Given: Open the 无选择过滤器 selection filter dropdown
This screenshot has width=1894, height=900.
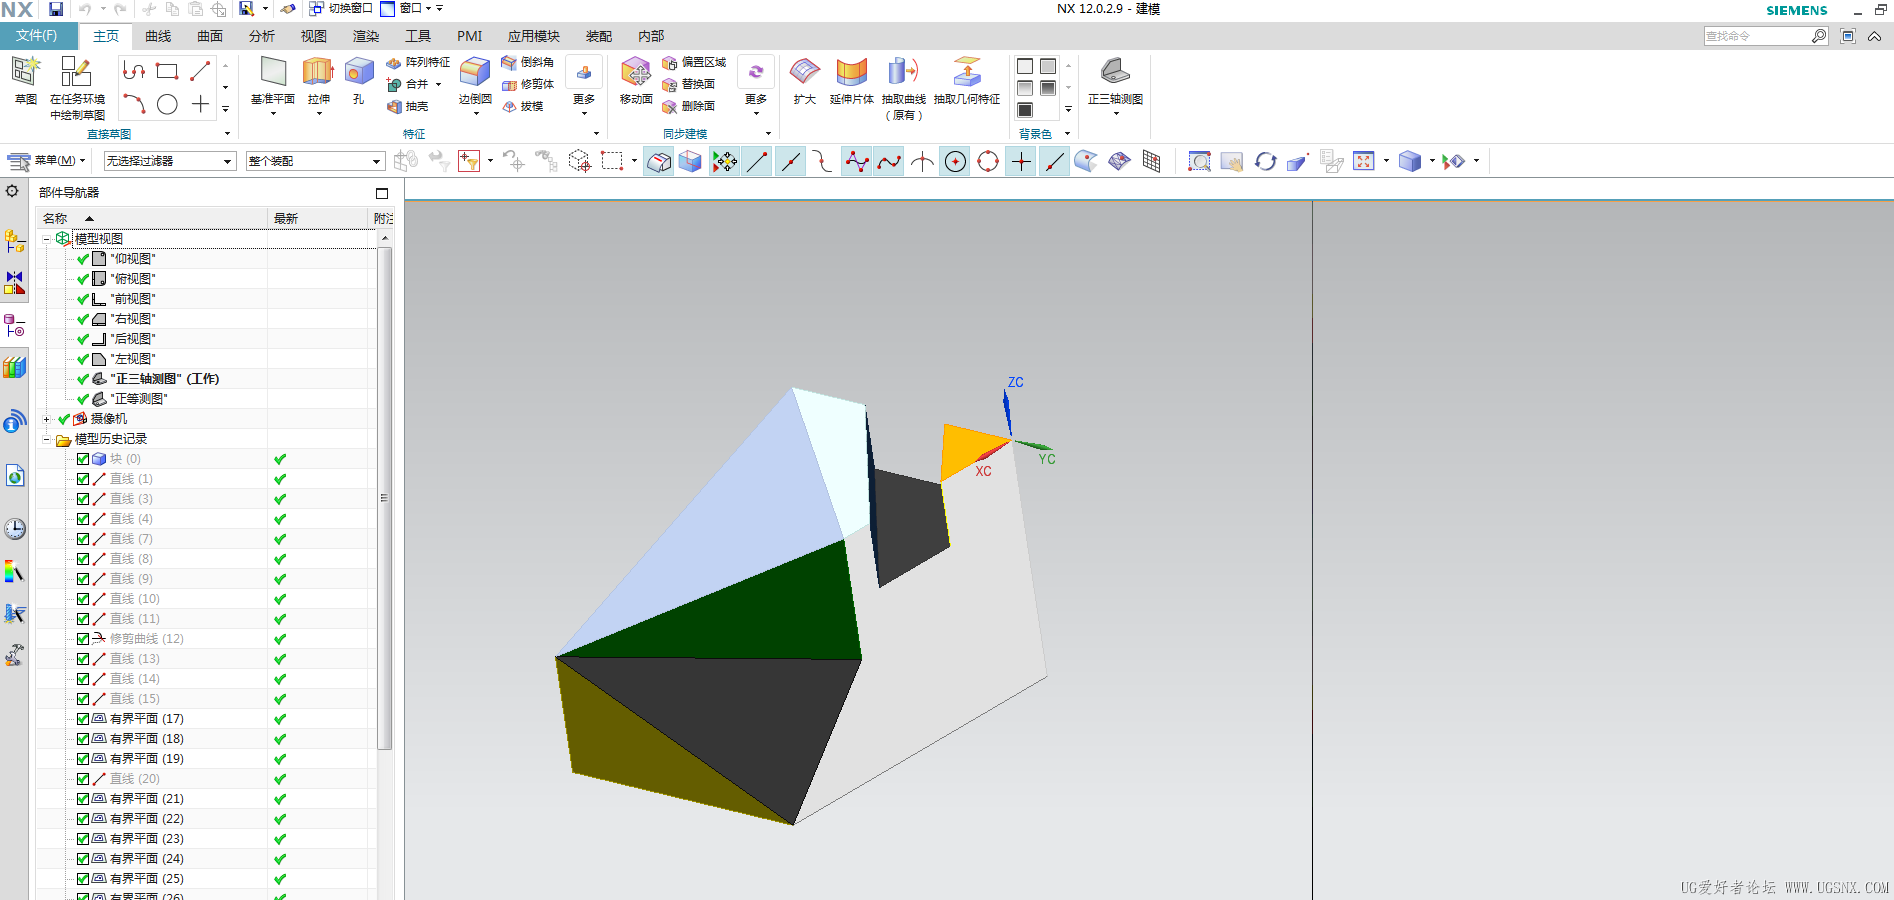Looking at the screenshot, I should pyautogui.click(x=170, y=161).
